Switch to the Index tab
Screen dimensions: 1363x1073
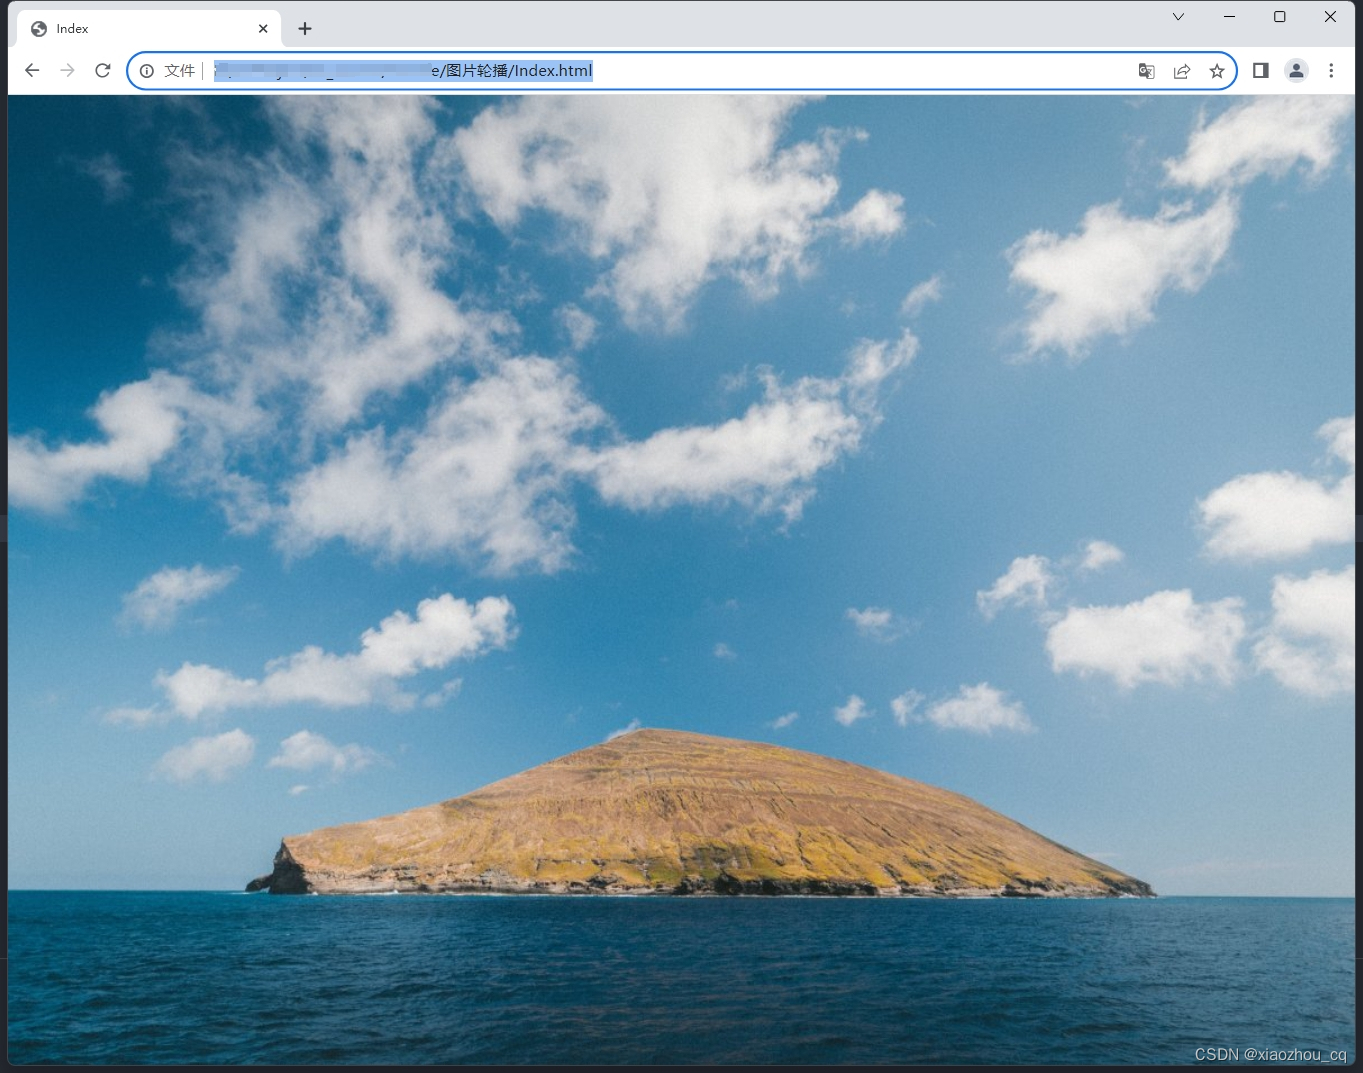[149, 29]
